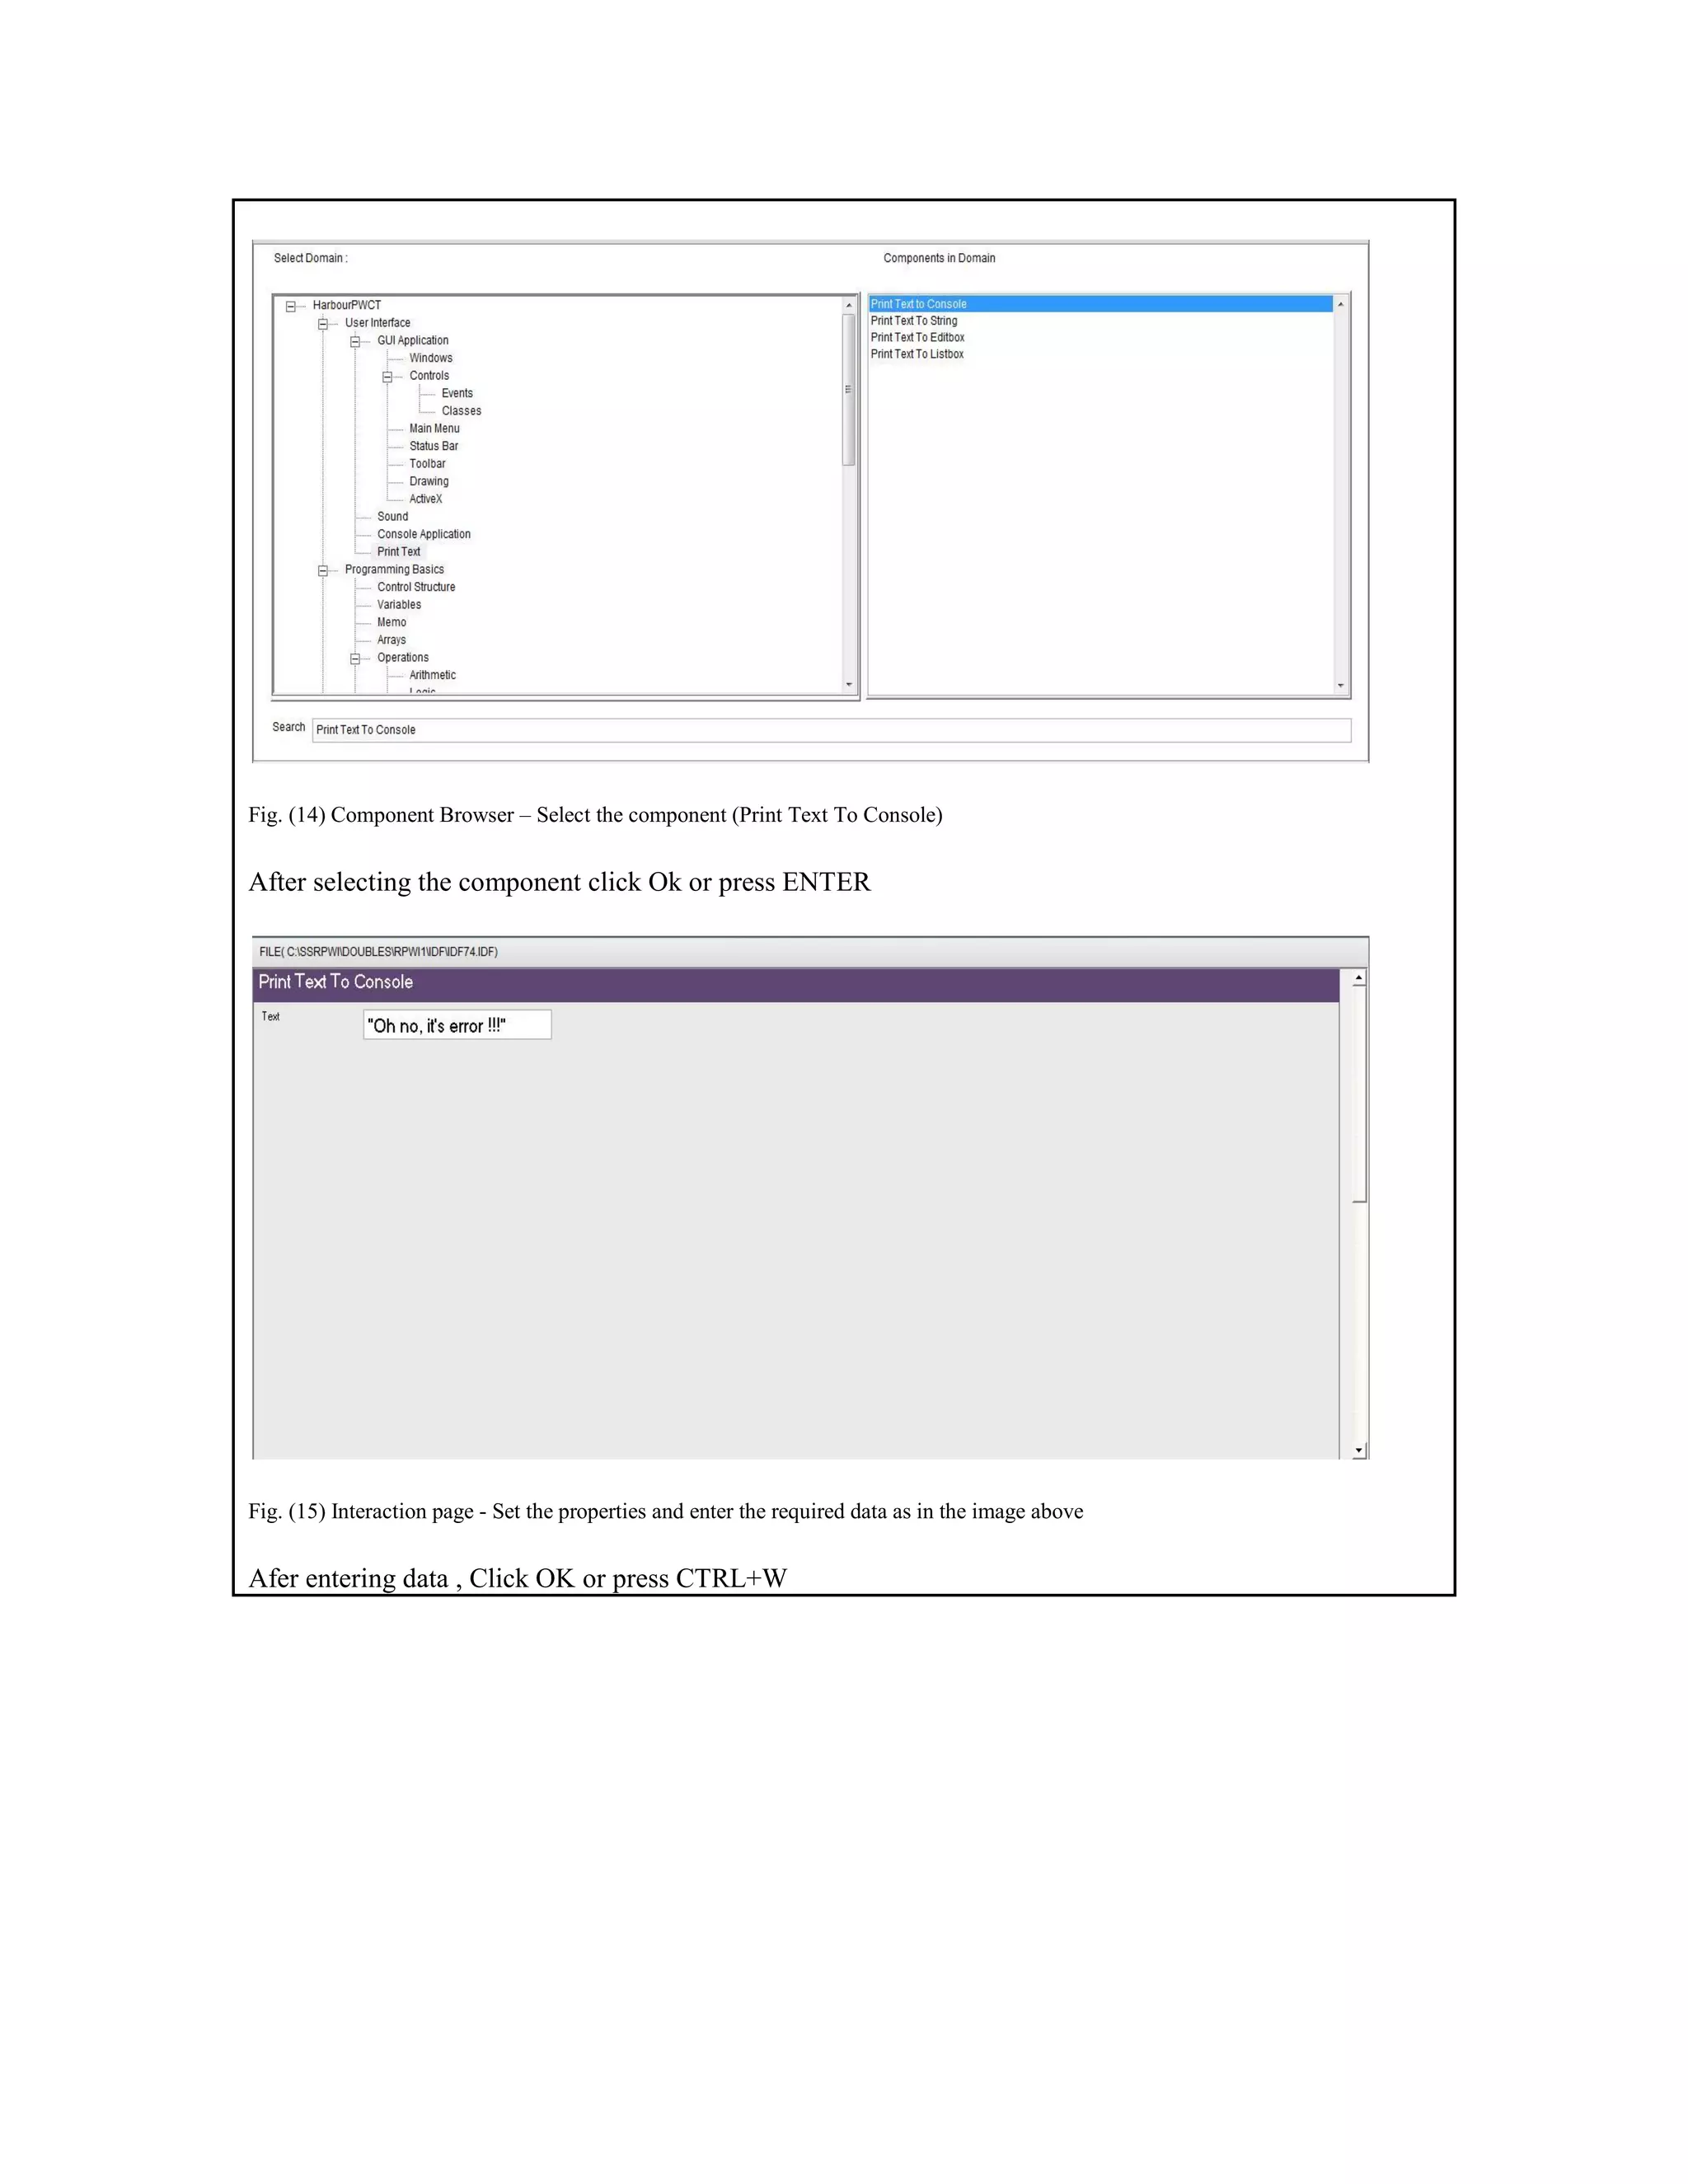Select Arrays in the domain tree

coord(391,640)
